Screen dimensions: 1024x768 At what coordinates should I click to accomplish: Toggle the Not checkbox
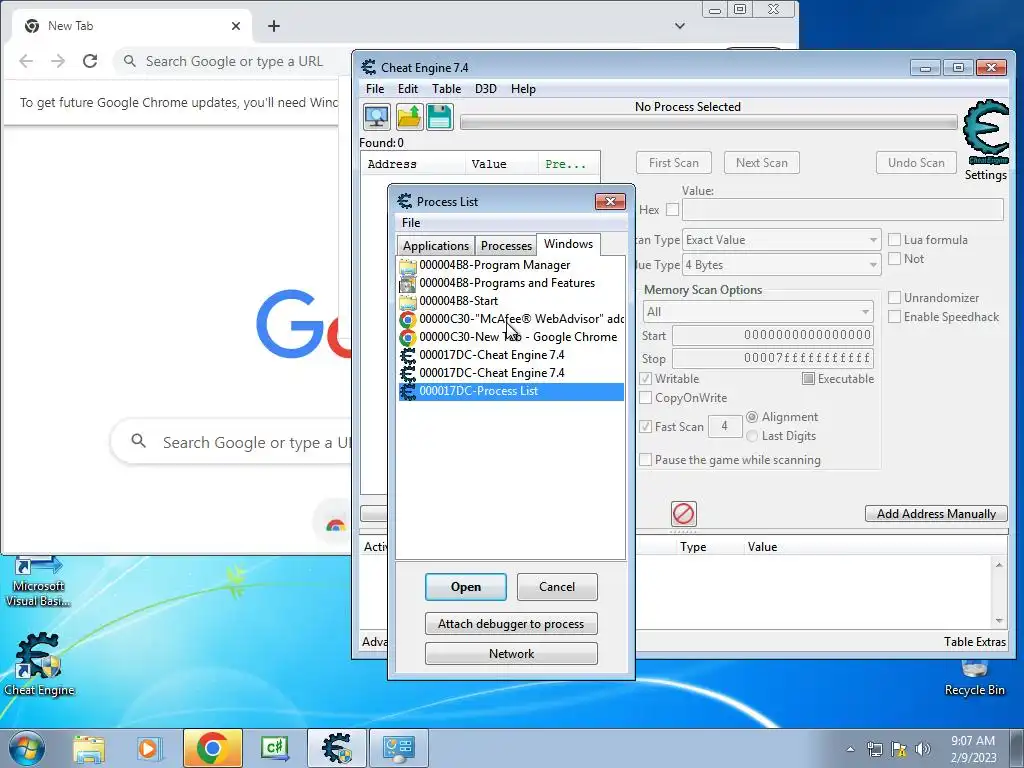click(x=895, y=259)
